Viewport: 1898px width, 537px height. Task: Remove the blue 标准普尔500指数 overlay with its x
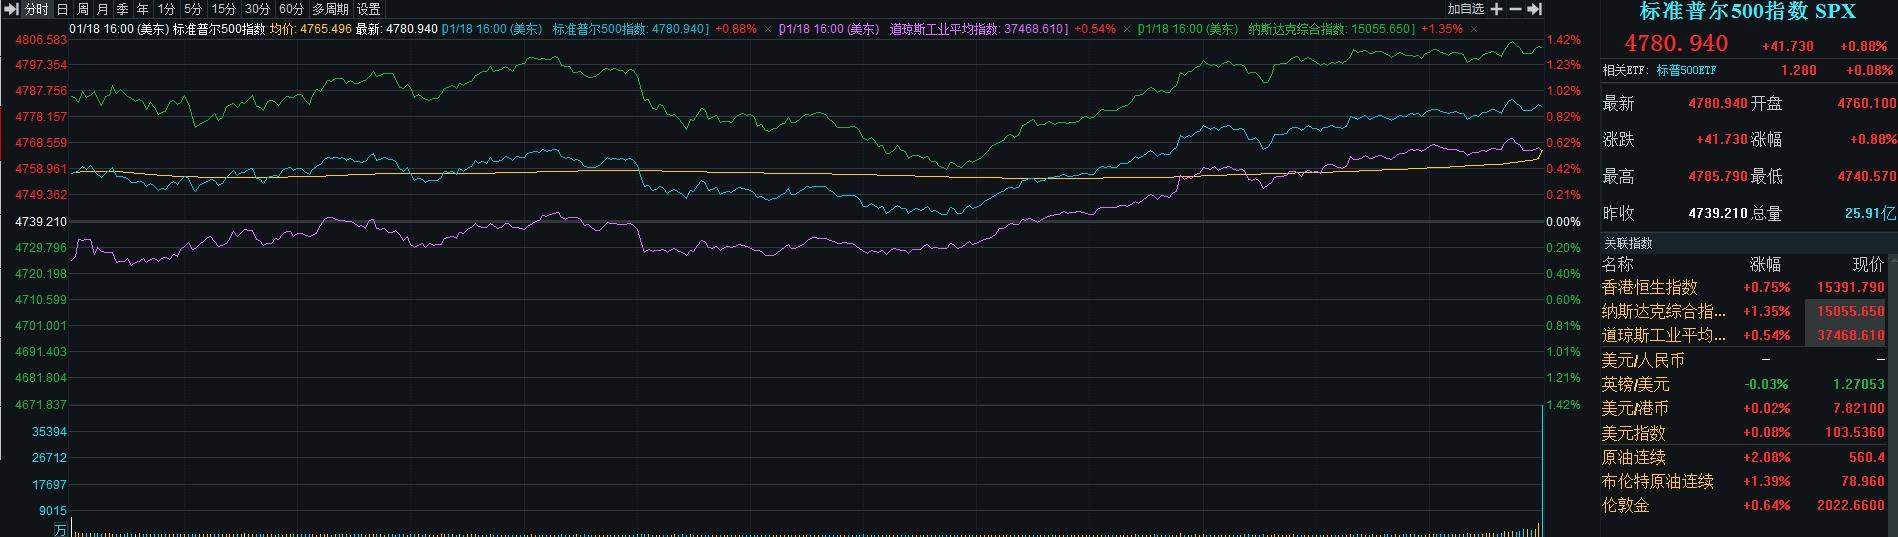(x=768, y=29)
